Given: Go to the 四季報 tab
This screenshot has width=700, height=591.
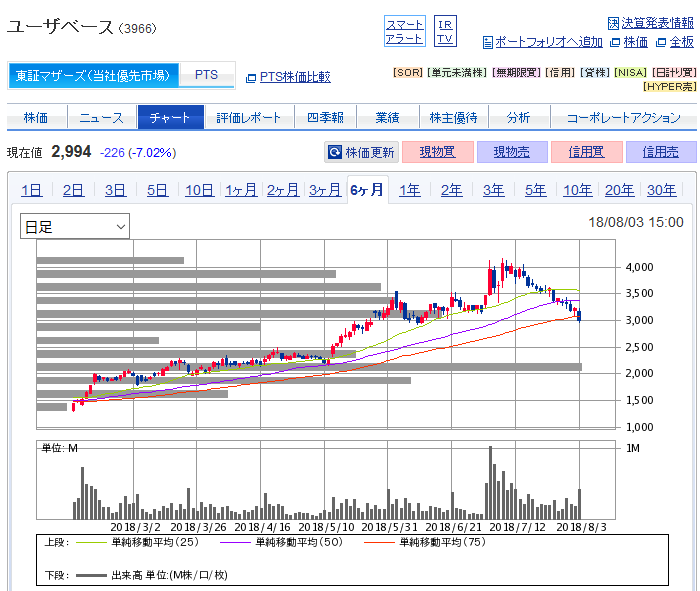Looking at the screenshot, I should pyautogui.click(x=325, y=117).
